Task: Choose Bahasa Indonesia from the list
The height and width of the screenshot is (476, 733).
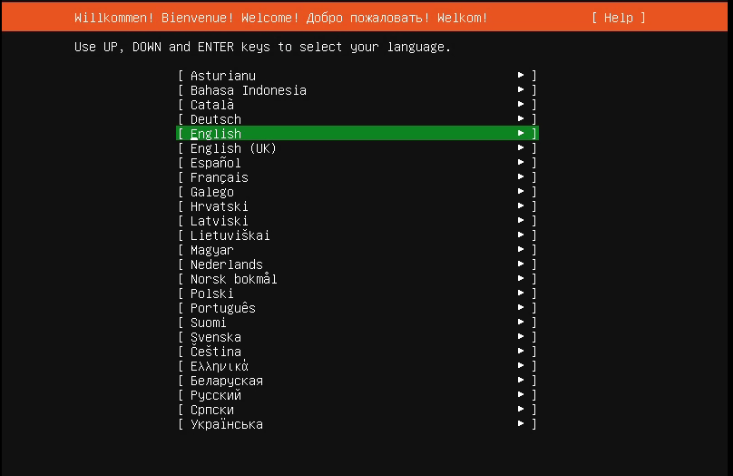Action: (357, 90)
